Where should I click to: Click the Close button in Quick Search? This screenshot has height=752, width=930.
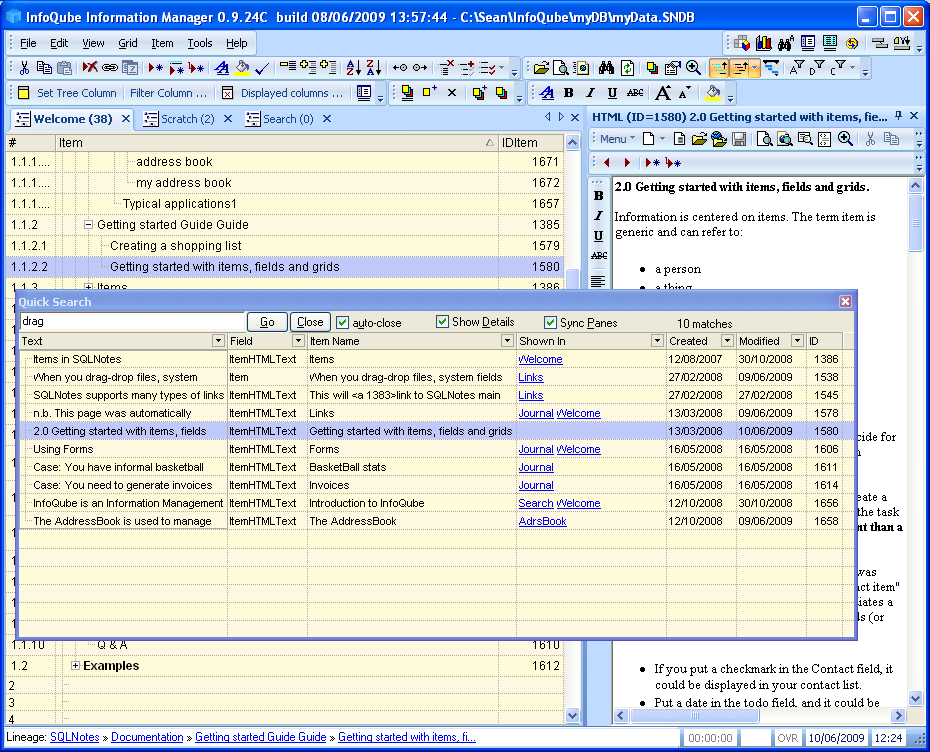[x=310, y=322]
